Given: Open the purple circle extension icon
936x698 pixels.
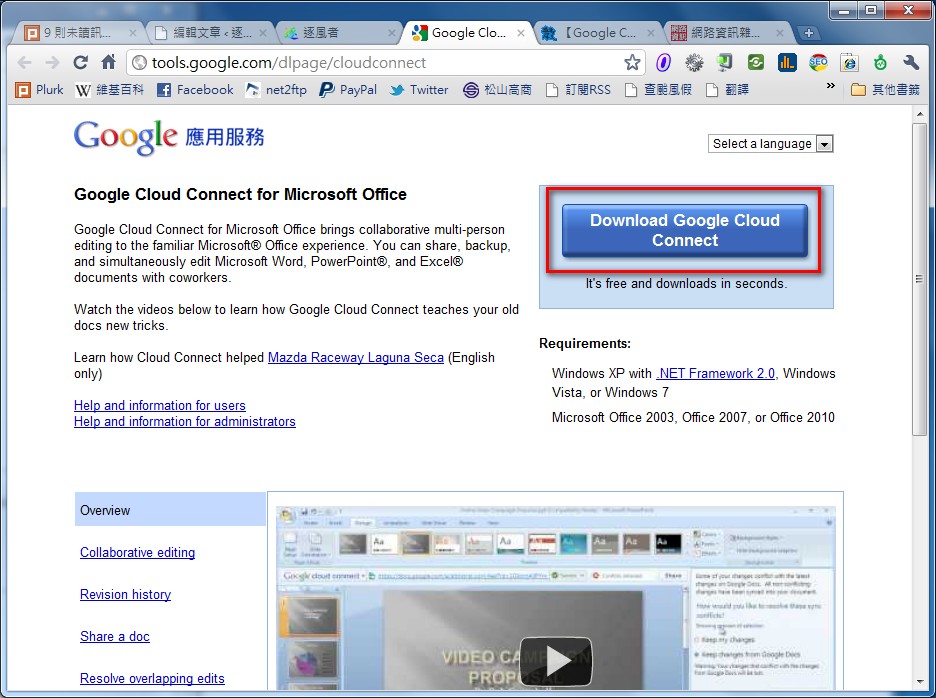Looking at the screenshot, I should point(663,62).
